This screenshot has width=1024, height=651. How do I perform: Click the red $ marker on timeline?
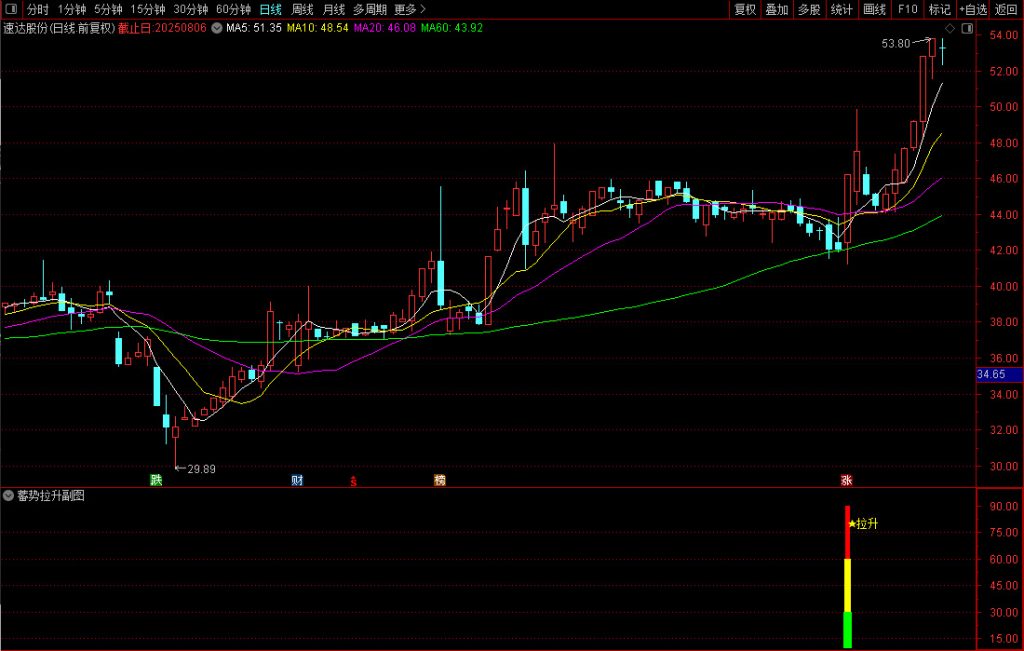pyautogui.click(x=352, y=481)
